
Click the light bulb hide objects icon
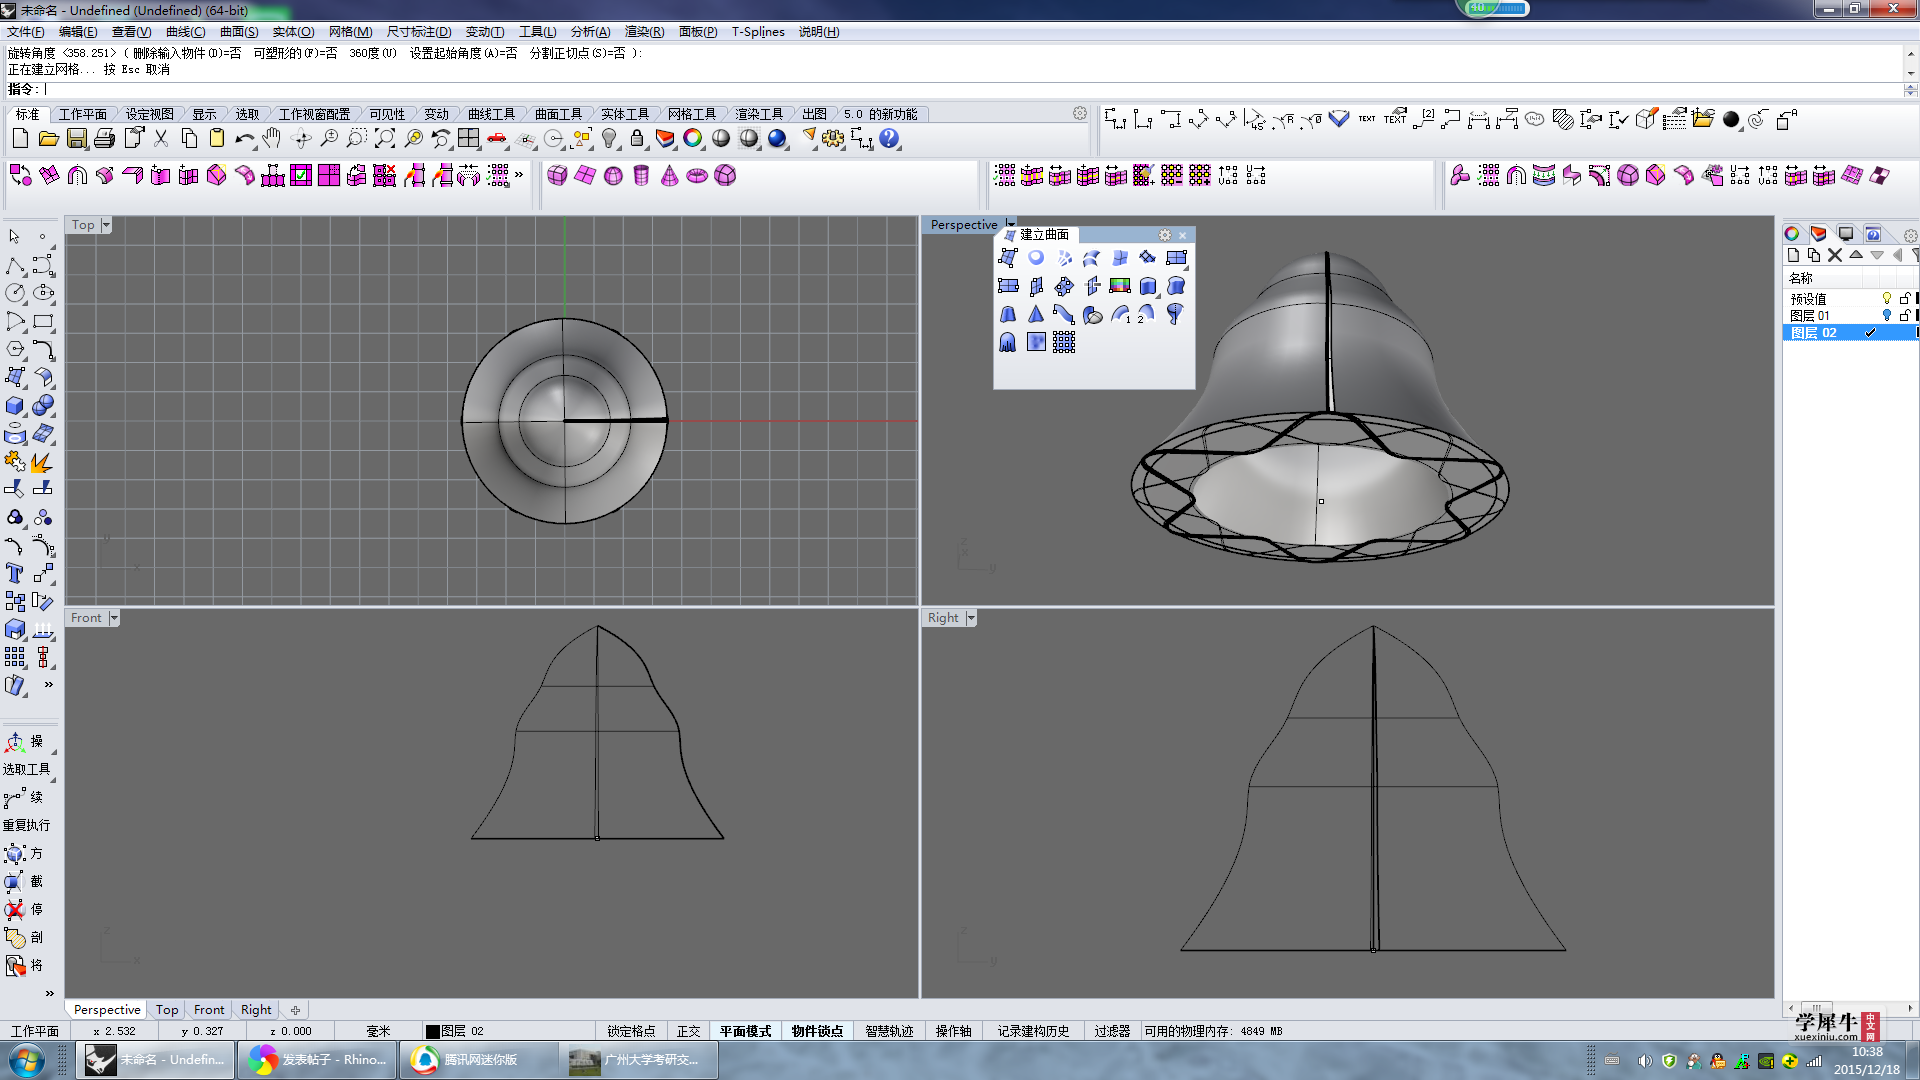[609, 139]
